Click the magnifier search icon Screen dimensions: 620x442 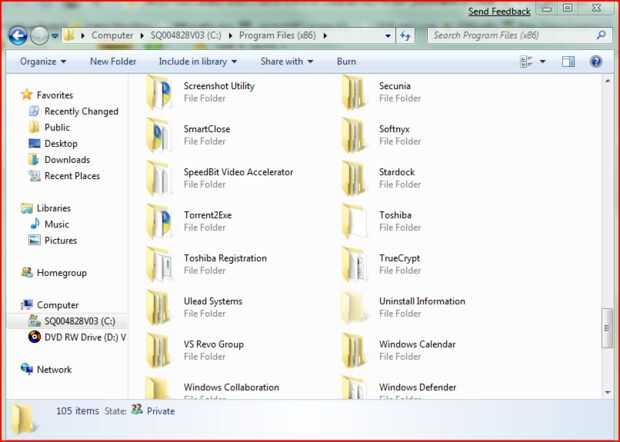coord(601,35)
